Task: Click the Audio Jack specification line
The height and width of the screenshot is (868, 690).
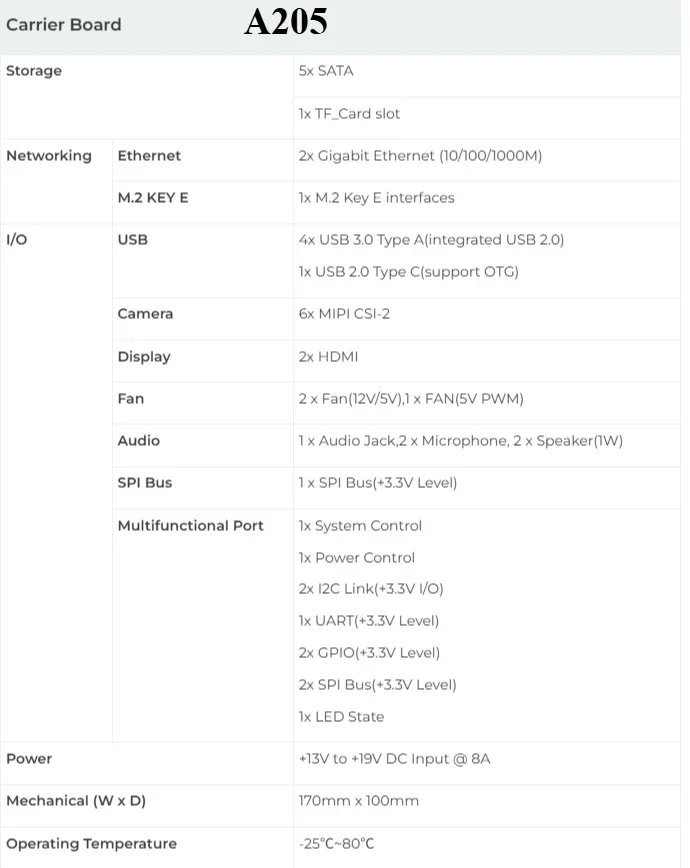Action: click(x=460, y=441)
